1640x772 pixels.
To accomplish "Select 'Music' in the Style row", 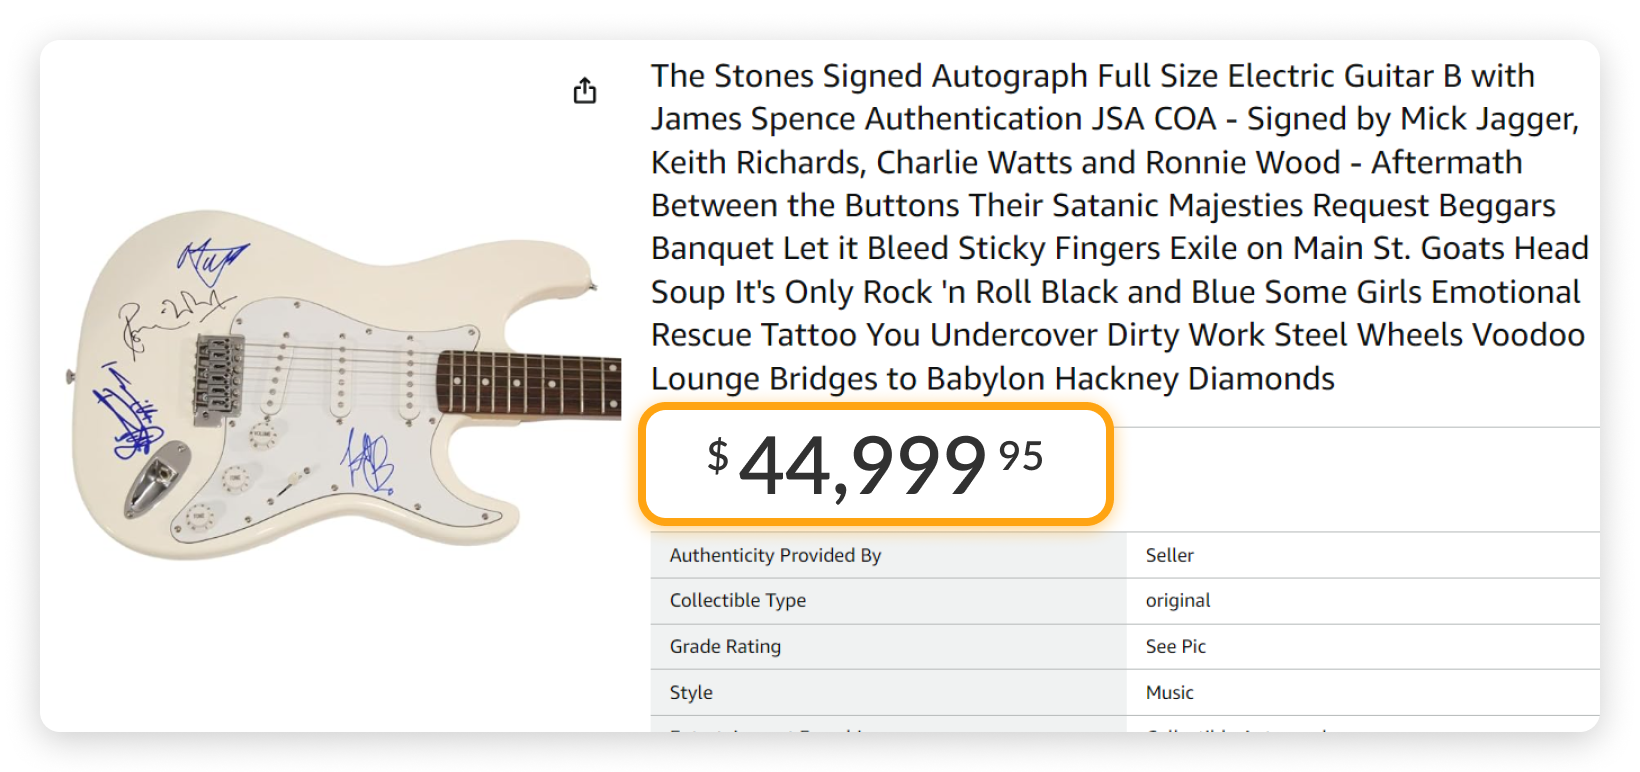I will (1168, 692).
